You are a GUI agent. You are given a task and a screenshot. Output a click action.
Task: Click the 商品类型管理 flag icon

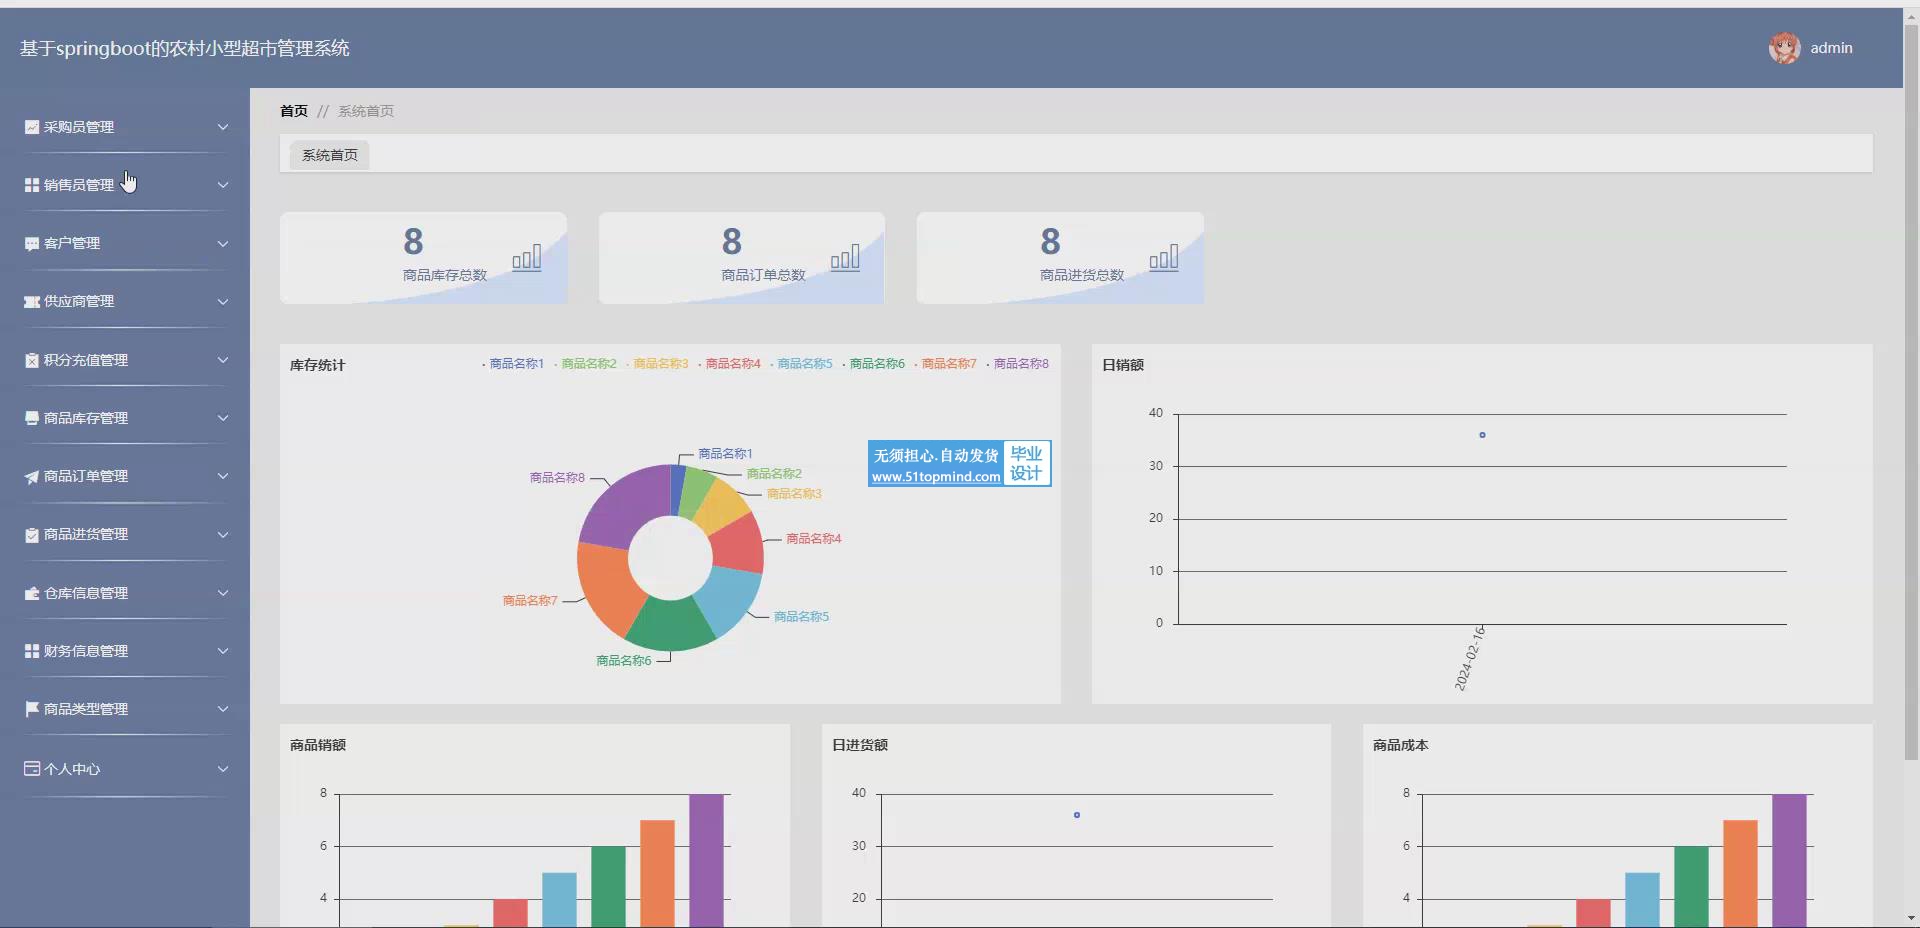click(32, 709)
